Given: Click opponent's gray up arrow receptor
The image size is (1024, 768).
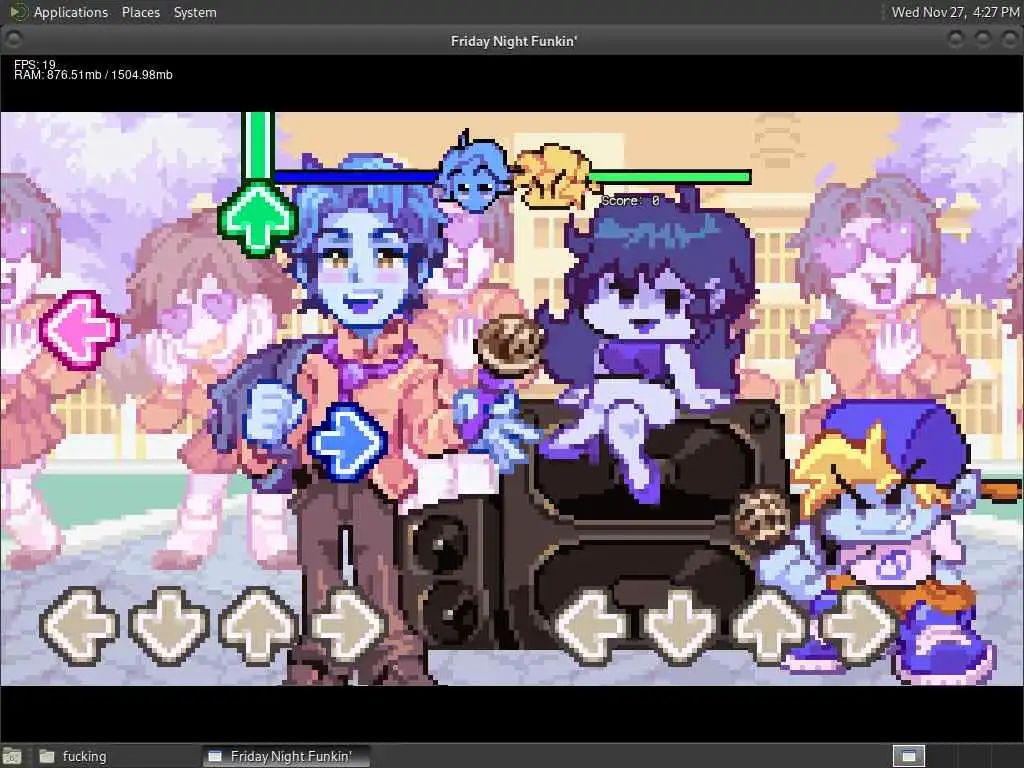Looking at the screenshot, I should 259,626.
